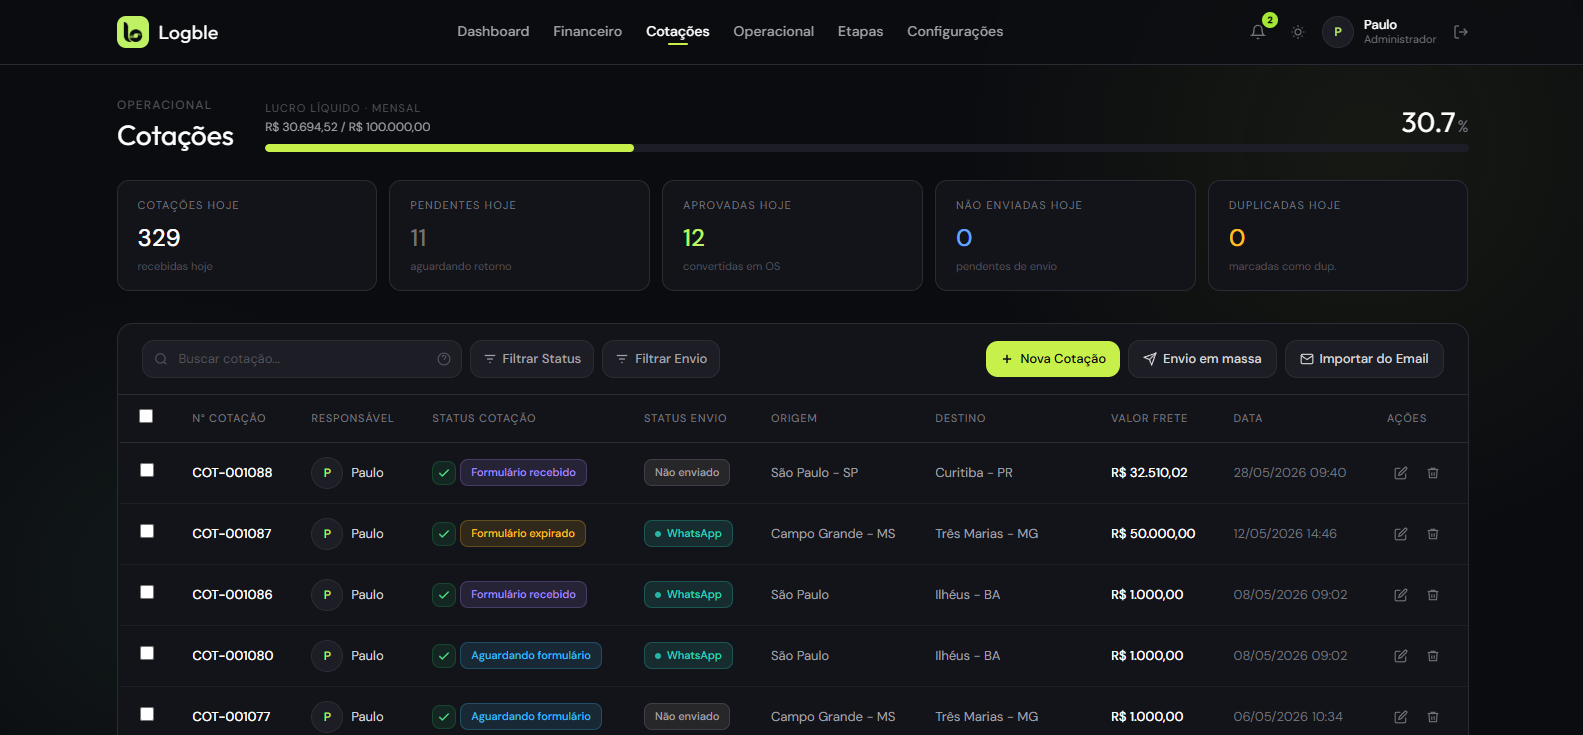
Task: Check the box for COT-001077
Action: coord(147,714)
